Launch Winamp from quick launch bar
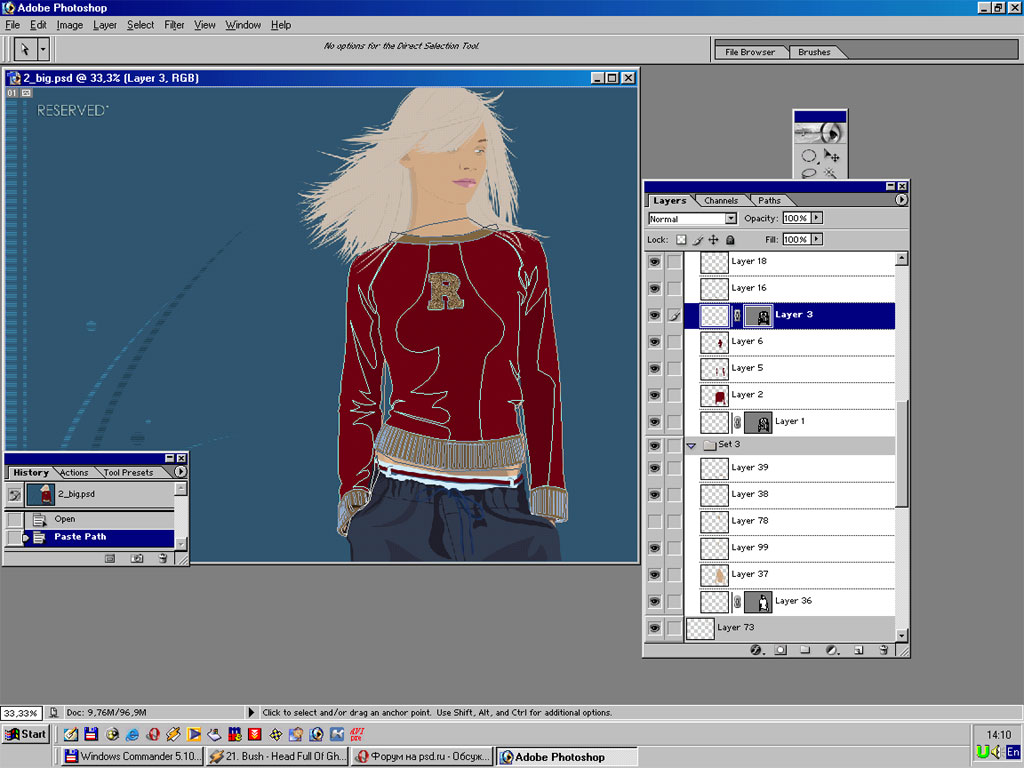1024x768 pixels. [173, 734]
